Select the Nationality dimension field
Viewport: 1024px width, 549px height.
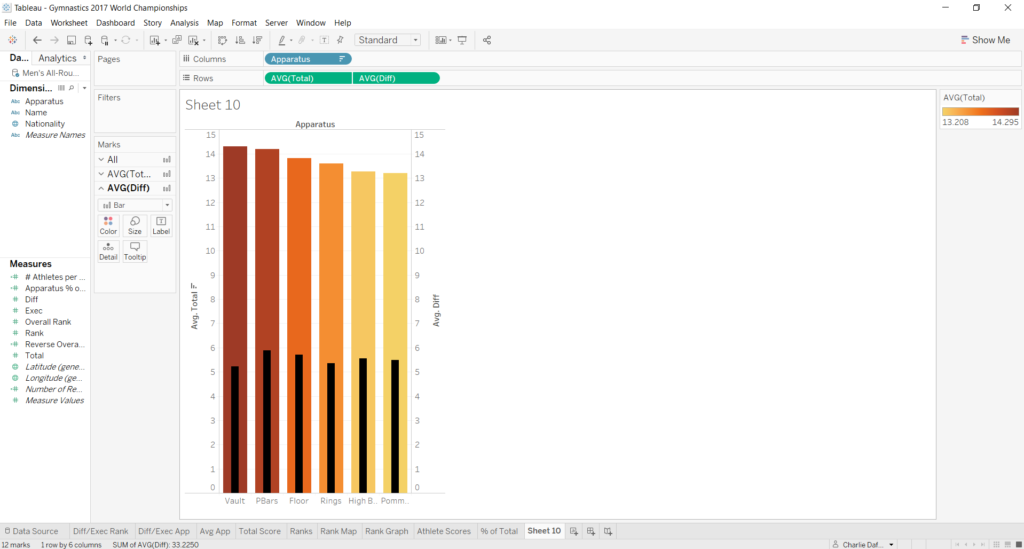(x=44, y=124)
